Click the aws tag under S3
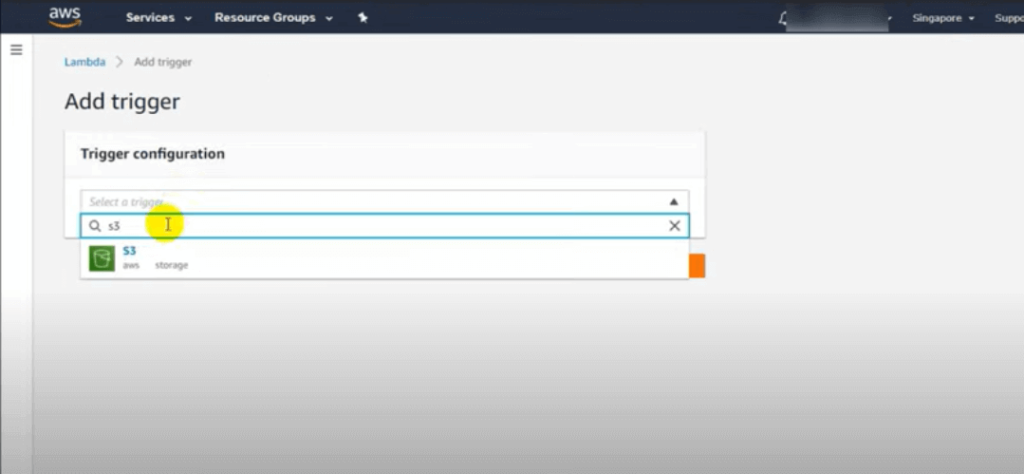The image size is (1024, 474). click(131, 266)
